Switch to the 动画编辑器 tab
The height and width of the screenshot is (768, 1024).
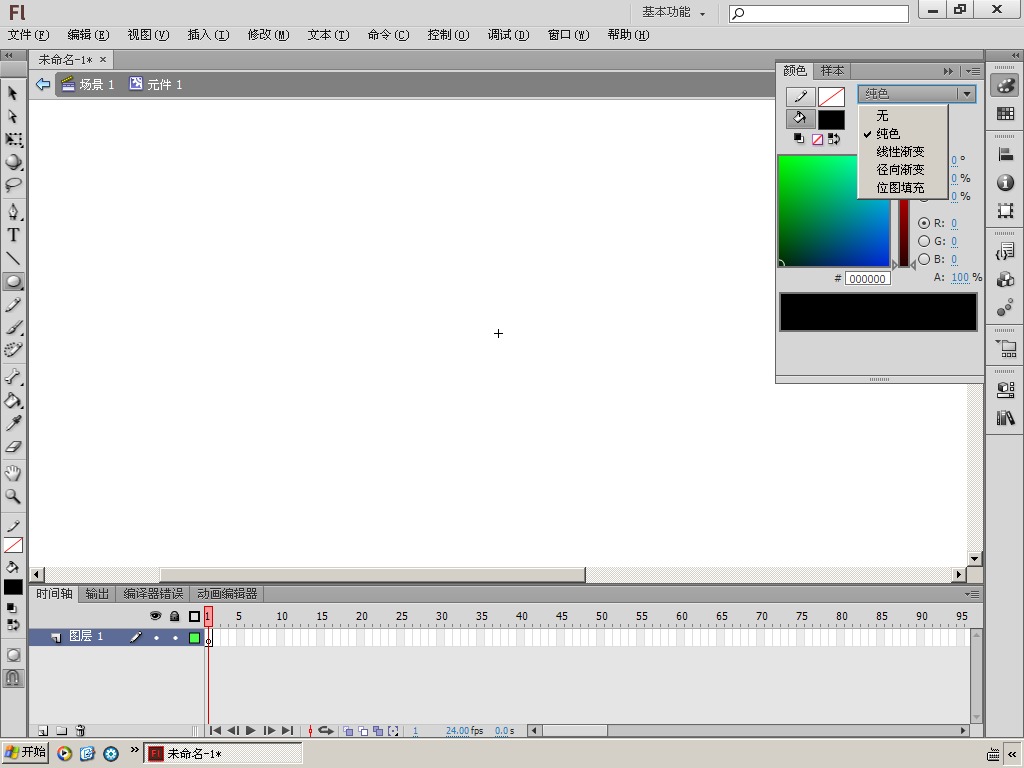(227, 594)
